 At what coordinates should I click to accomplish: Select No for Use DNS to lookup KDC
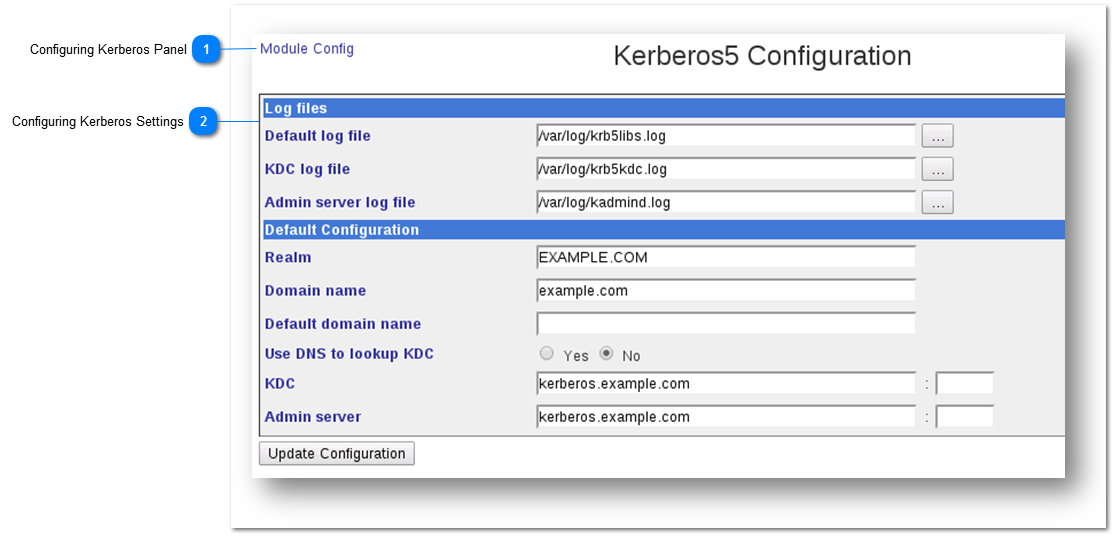pos(606,353)
